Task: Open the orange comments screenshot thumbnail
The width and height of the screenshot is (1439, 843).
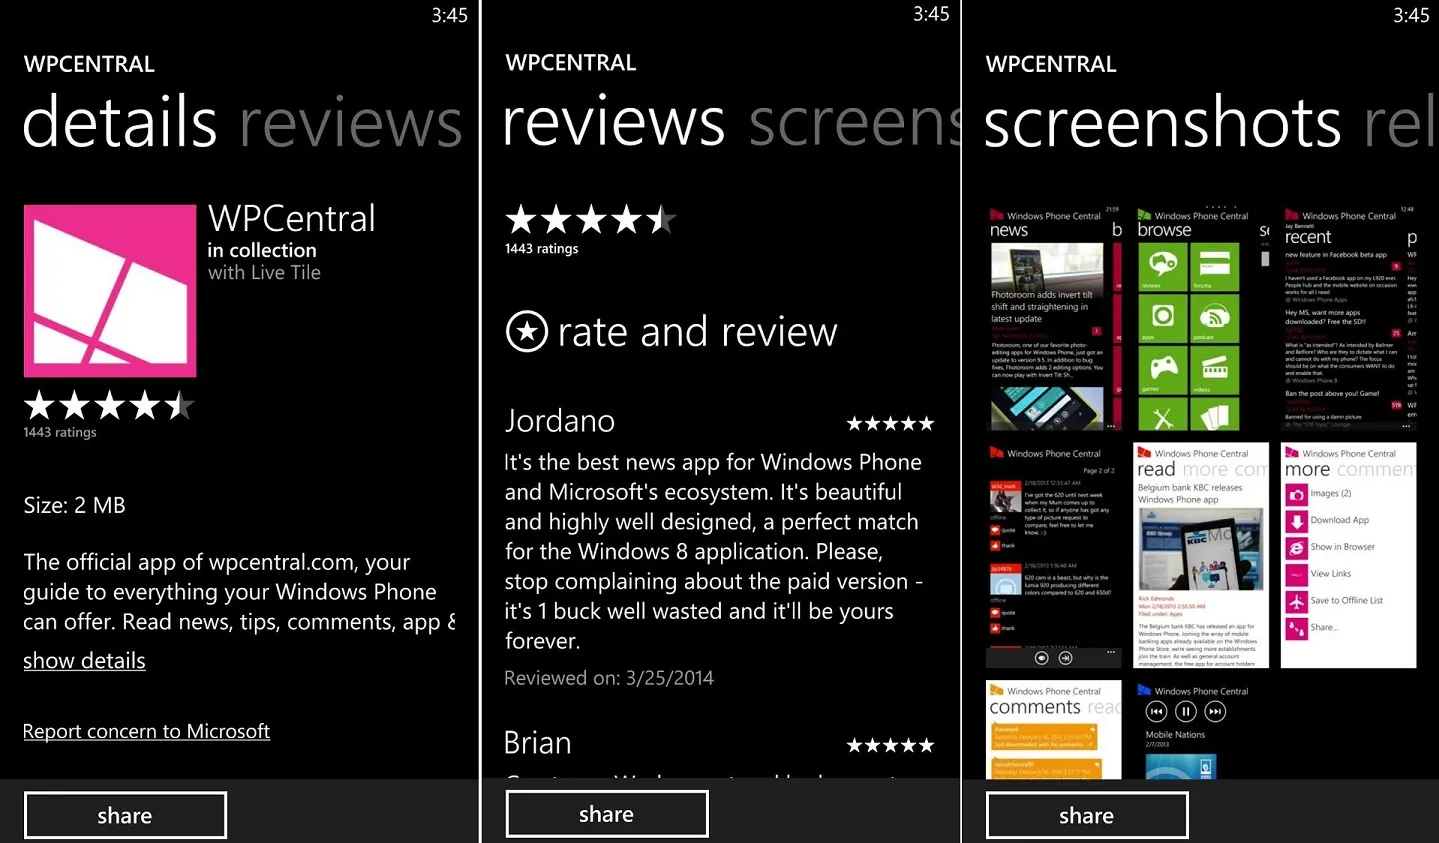Action: [1054, 729]
